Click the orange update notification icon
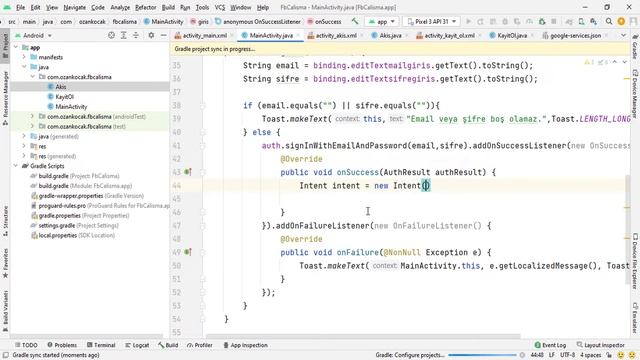 point(621,21)
